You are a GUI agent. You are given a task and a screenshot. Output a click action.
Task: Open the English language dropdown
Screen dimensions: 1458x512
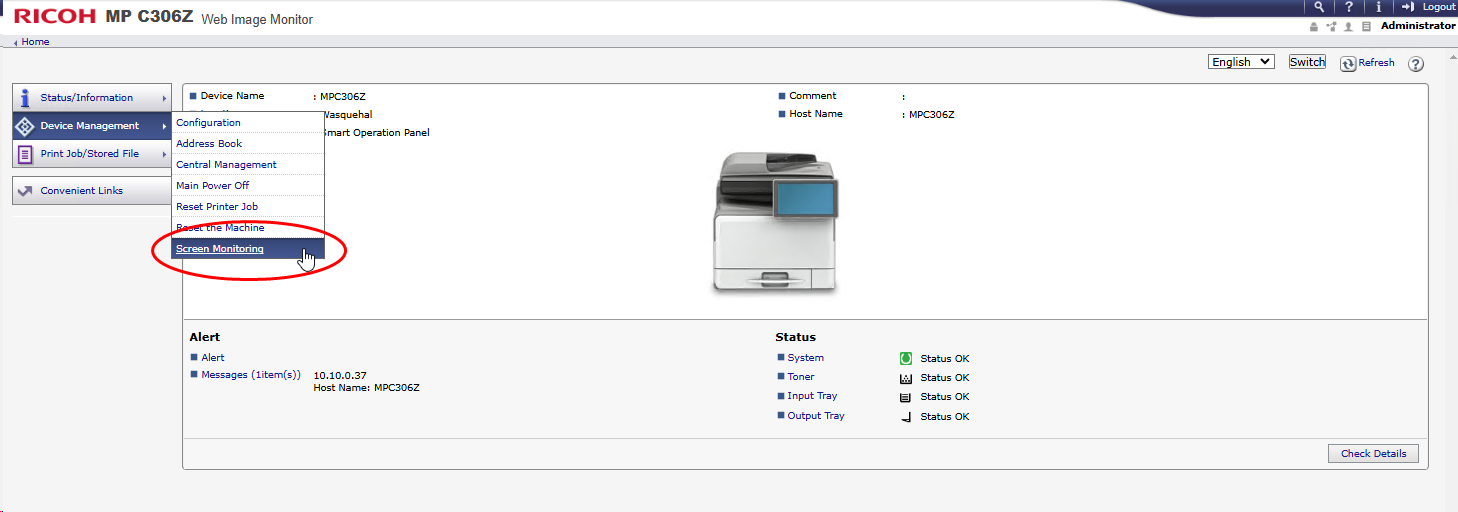1241,62
